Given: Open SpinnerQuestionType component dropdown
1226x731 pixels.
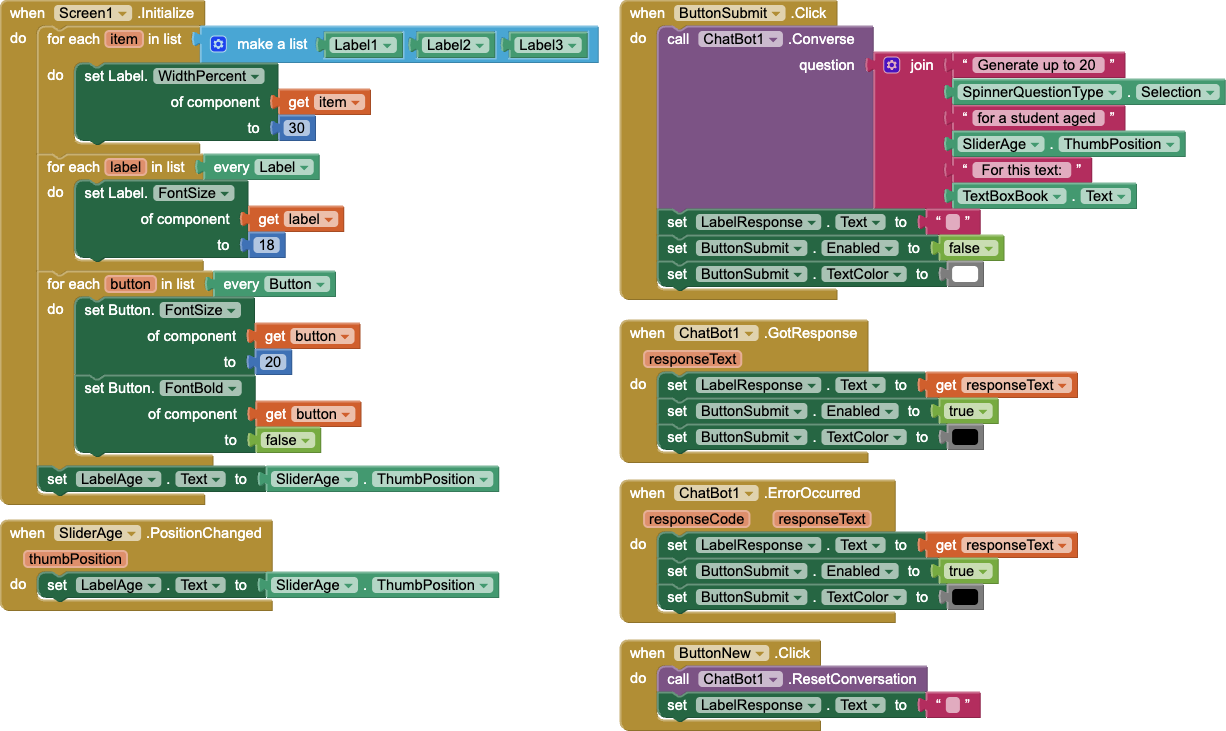Looking at the screenshot, I should coord(1041,92).
